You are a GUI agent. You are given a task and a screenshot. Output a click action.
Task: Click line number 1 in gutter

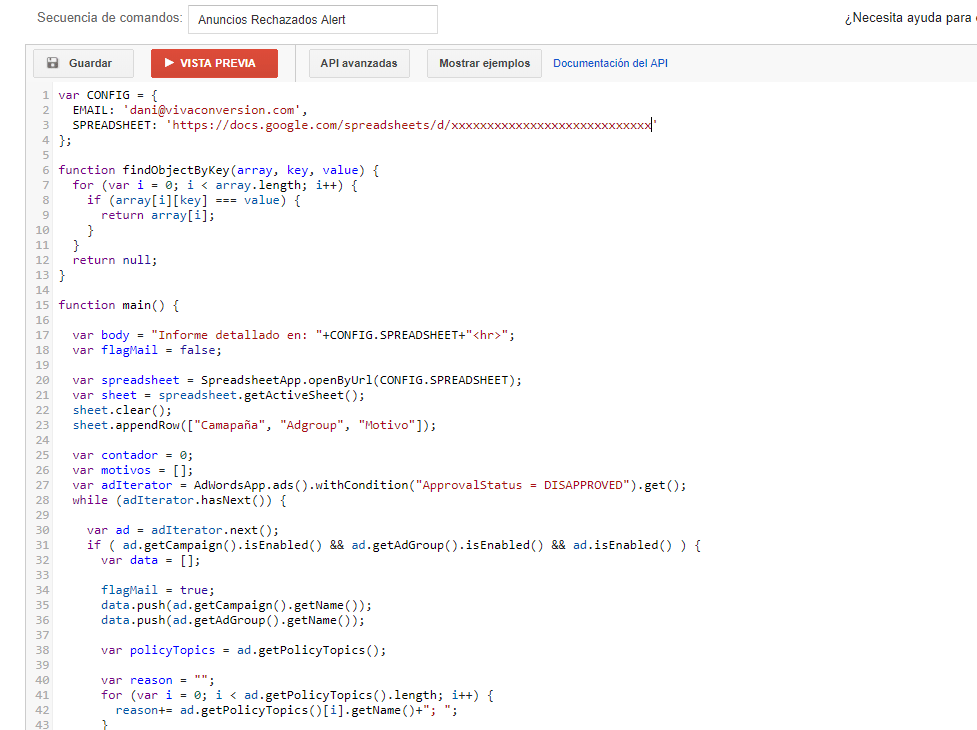[45, 95]
